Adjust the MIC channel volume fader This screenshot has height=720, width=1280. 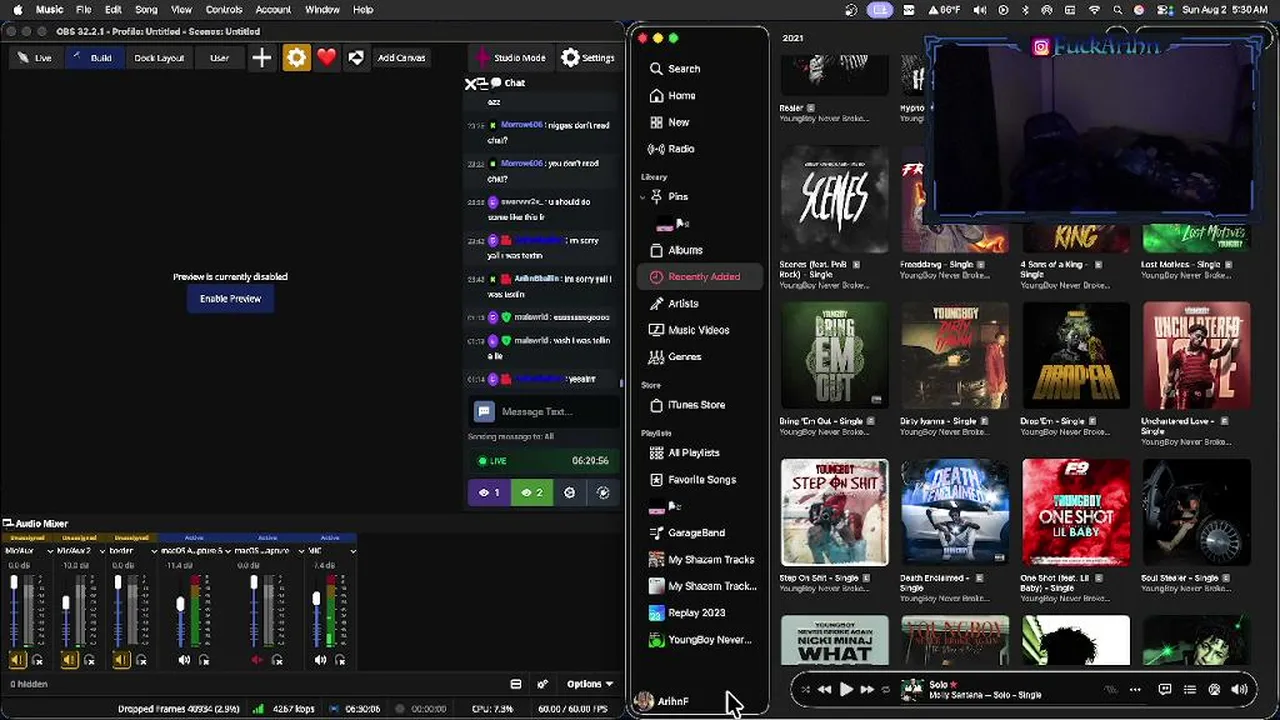click(x=316, y=599)
